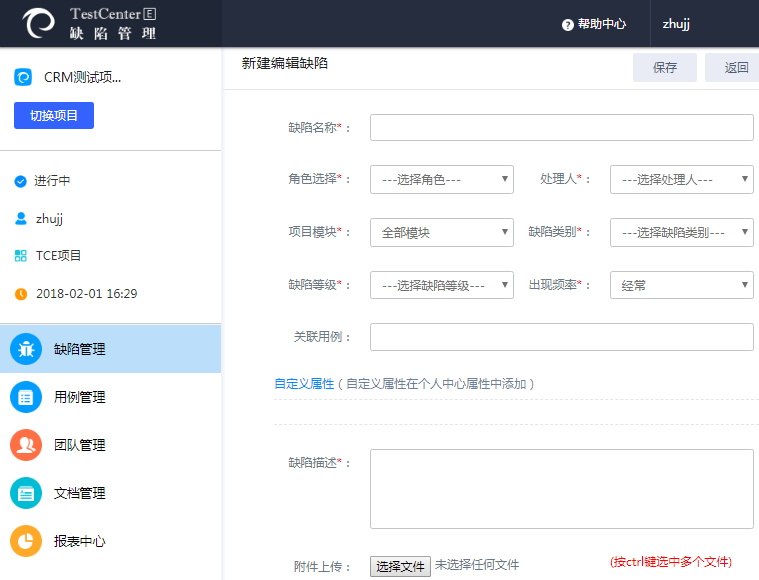Click the bug icon for 缺陷管理
This screenshot has width=759, height=580.
click(26, 349)
